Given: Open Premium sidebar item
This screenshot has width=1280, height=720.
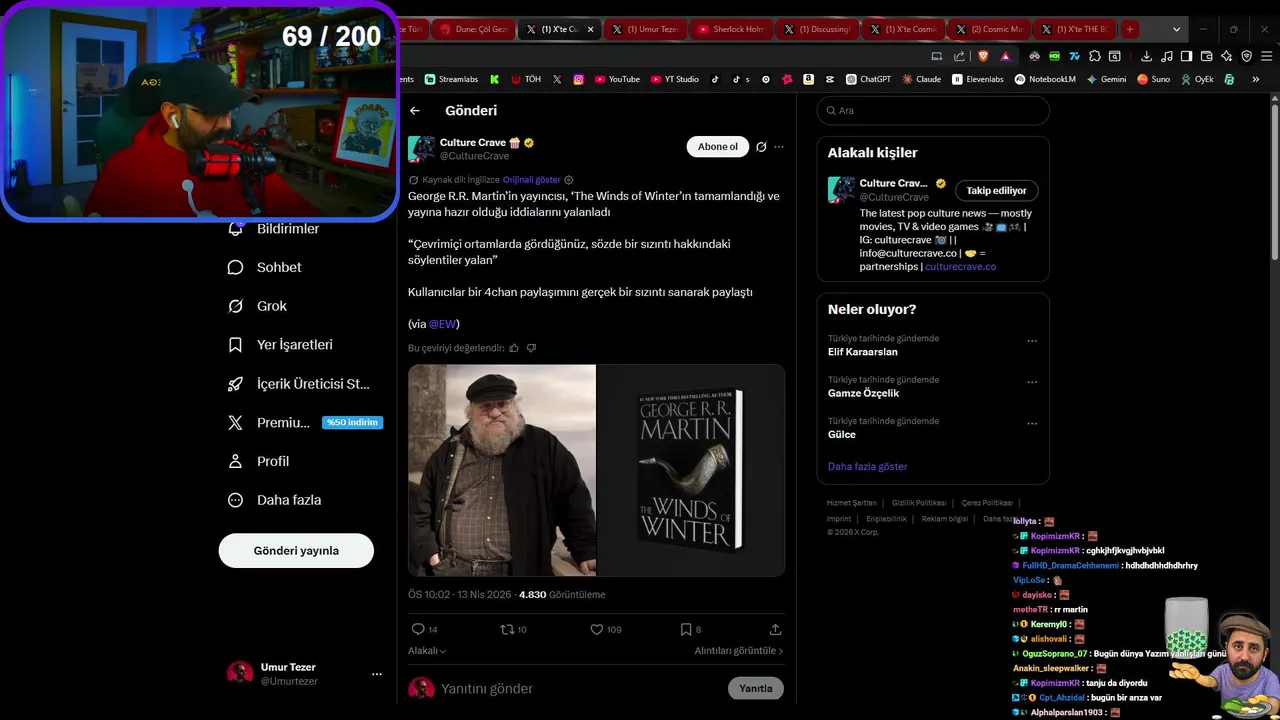Looking at the screenshot, I should (304, 423).
